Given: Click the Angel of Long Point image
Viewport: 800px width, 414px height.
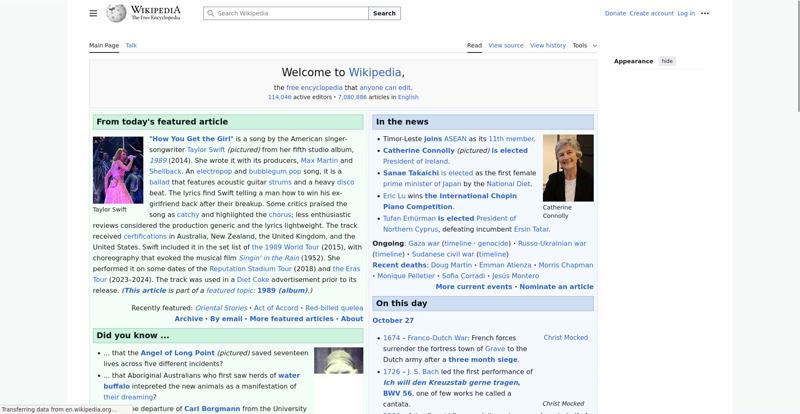Looking at the screenshot, I should click(338, 360).
